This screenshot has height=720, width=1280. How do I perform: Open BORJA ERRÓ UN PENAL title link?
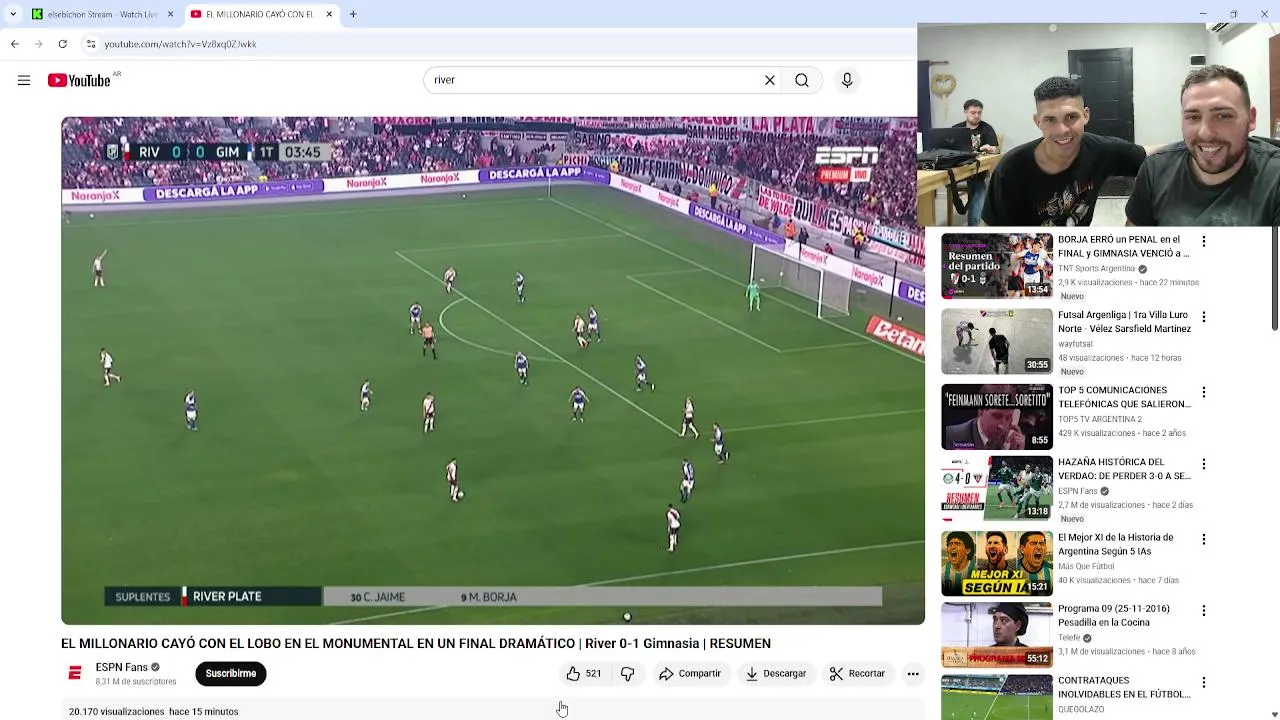pyautogui.click(x=1123, y=247)
